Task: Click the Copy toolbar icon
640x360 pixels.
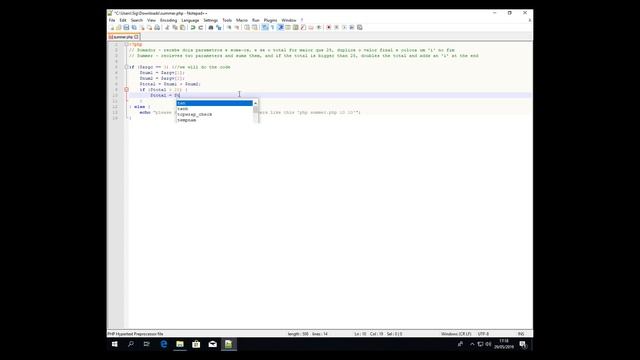Action: point(175,27)
